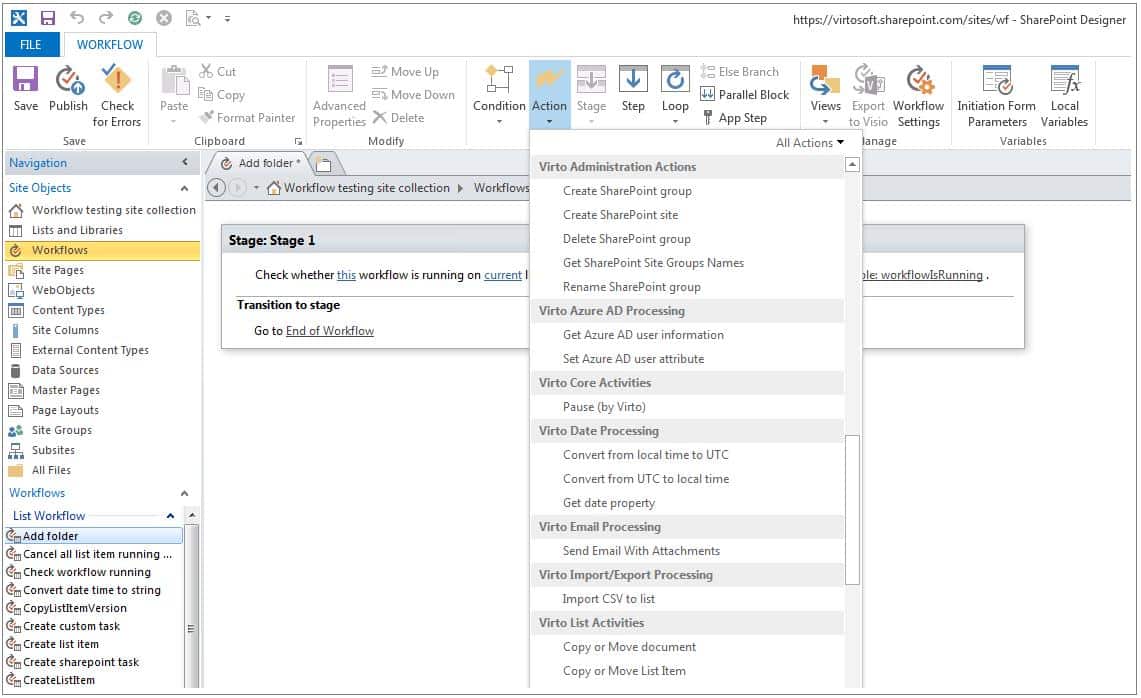Choose Send Email With Attachments action

pyautogui.click(x=641, y=551)
